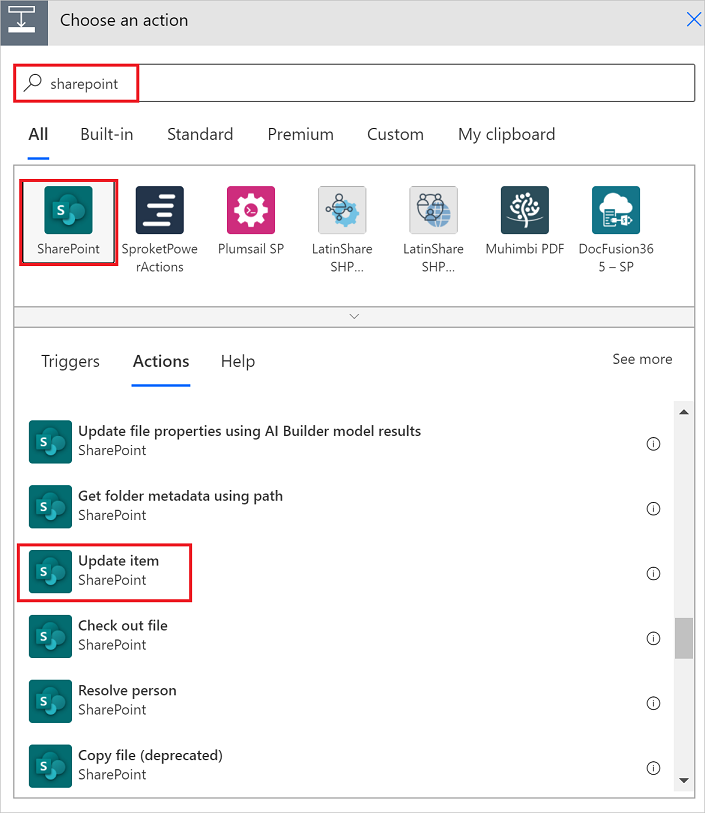Show info for Update item action

click(x=653, y=573)
